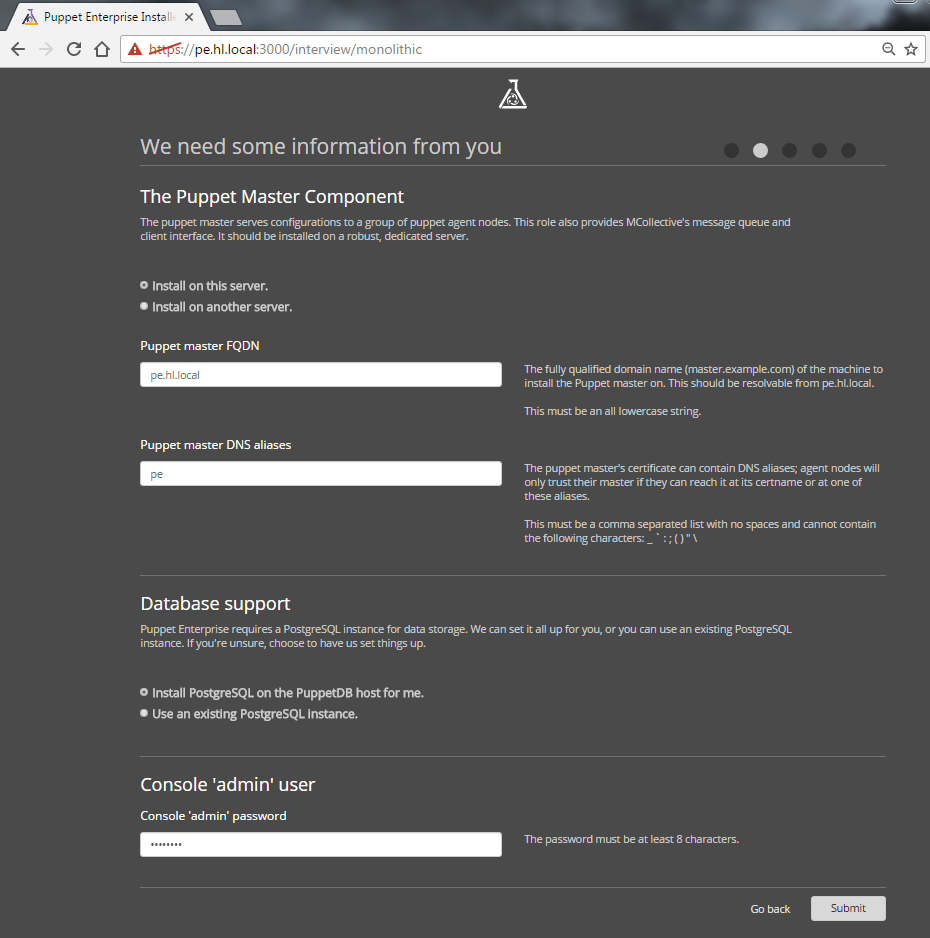Click 'We need some information from you' title

pyautogui.click(x=321, y=147)
